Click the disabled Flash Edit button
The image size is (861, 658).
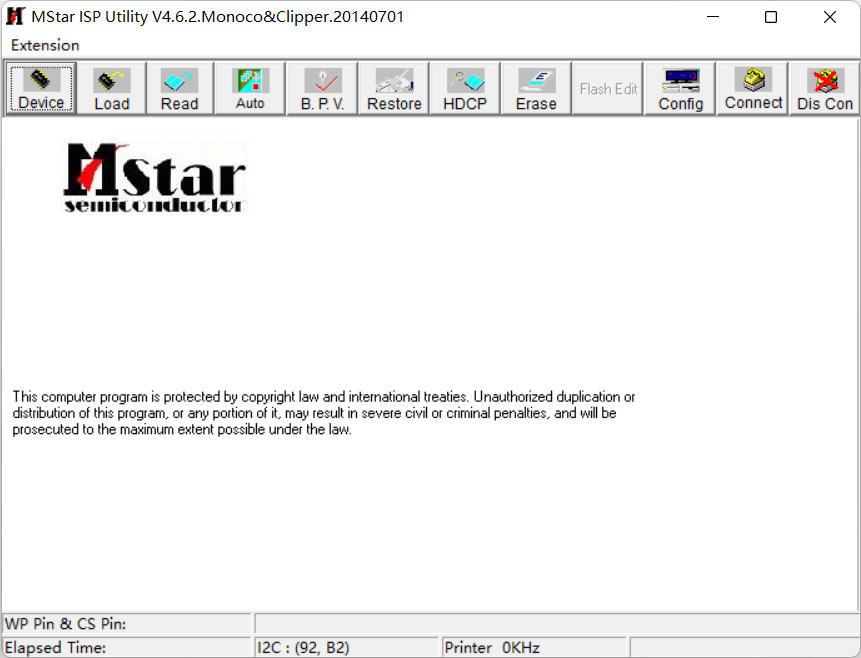point(608,88)
